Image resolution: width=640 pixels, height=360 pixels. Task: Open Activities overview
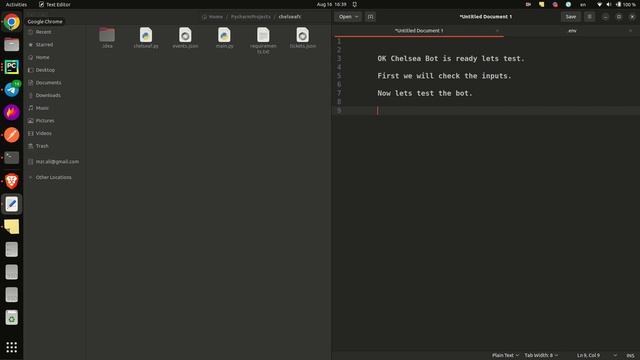16,4
